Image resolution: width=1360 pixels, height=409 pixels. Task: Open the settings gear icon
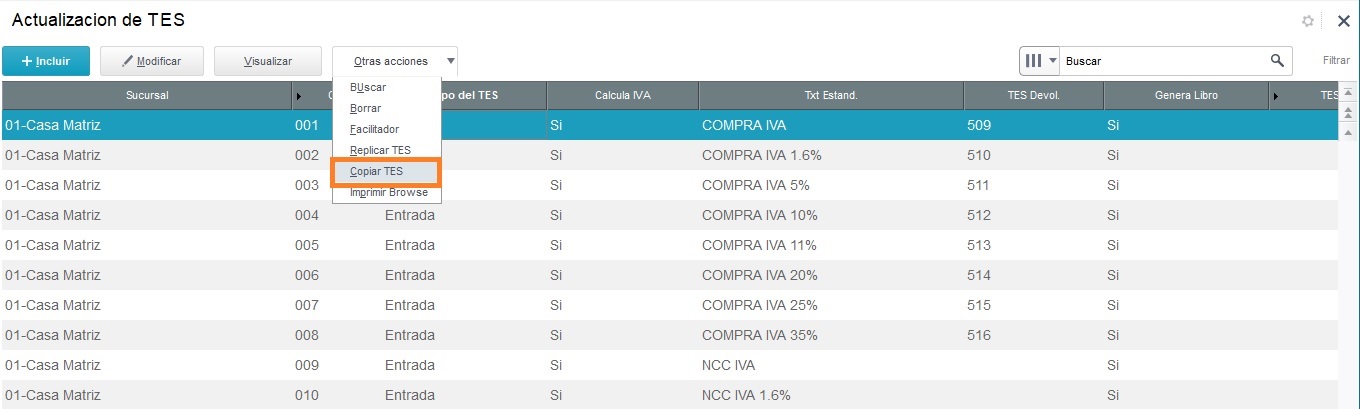(x=1308, y=21)
